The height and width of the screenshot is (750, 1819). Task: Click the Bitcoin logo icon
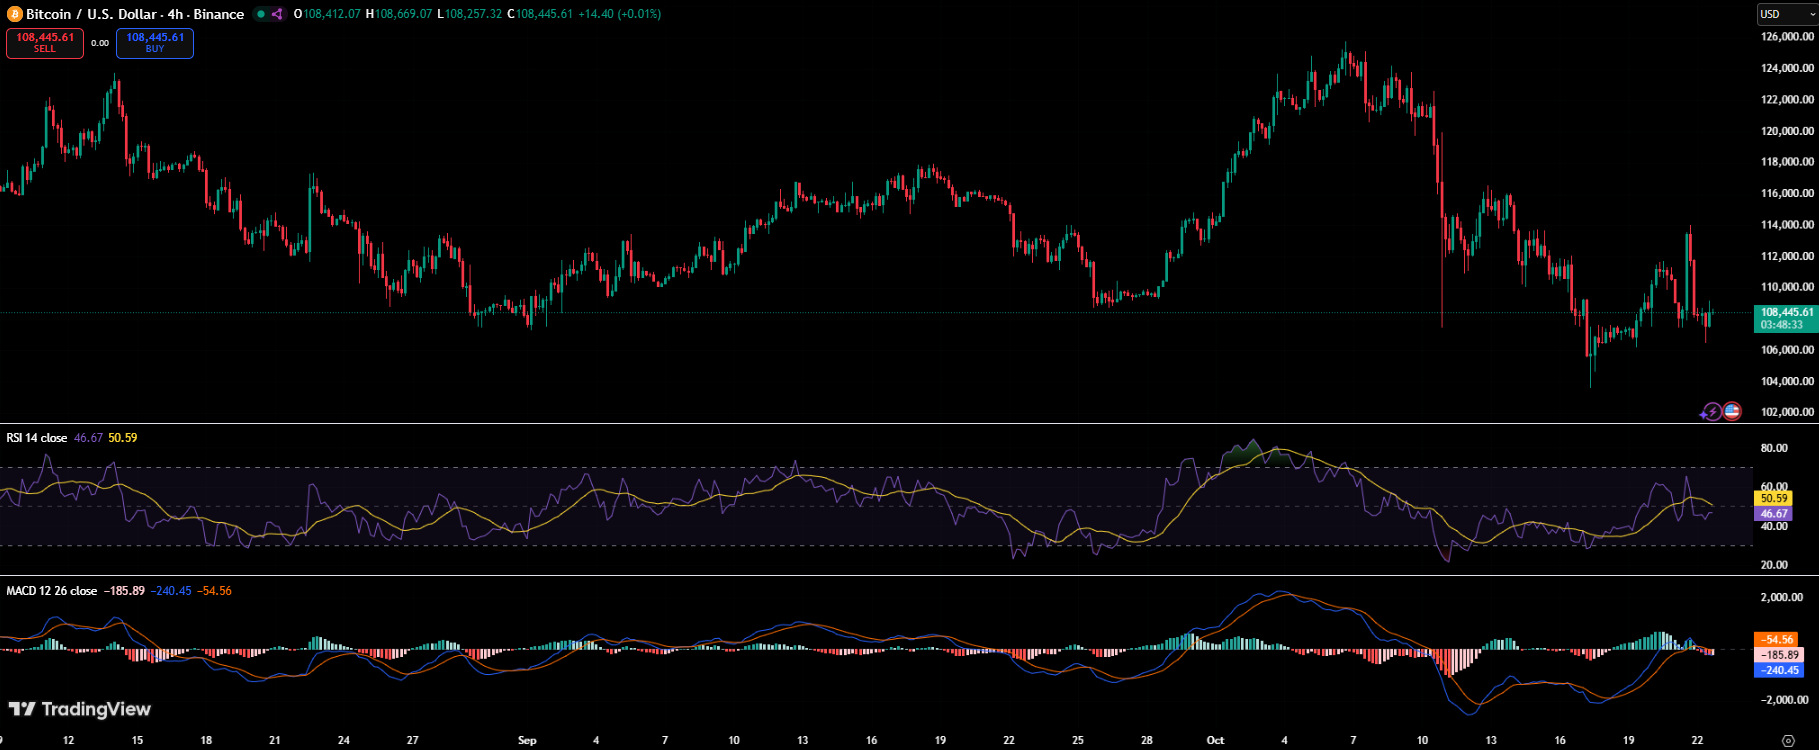(14, 14)
